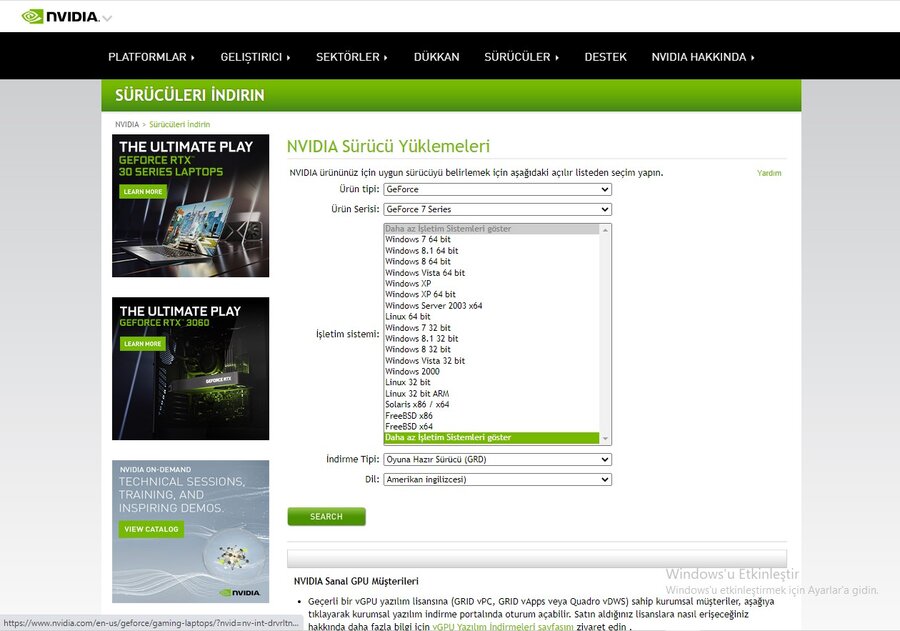
Task: Click VIEW CATALOG on NVIDIA On-Demand ad
Action: point(152,529)
